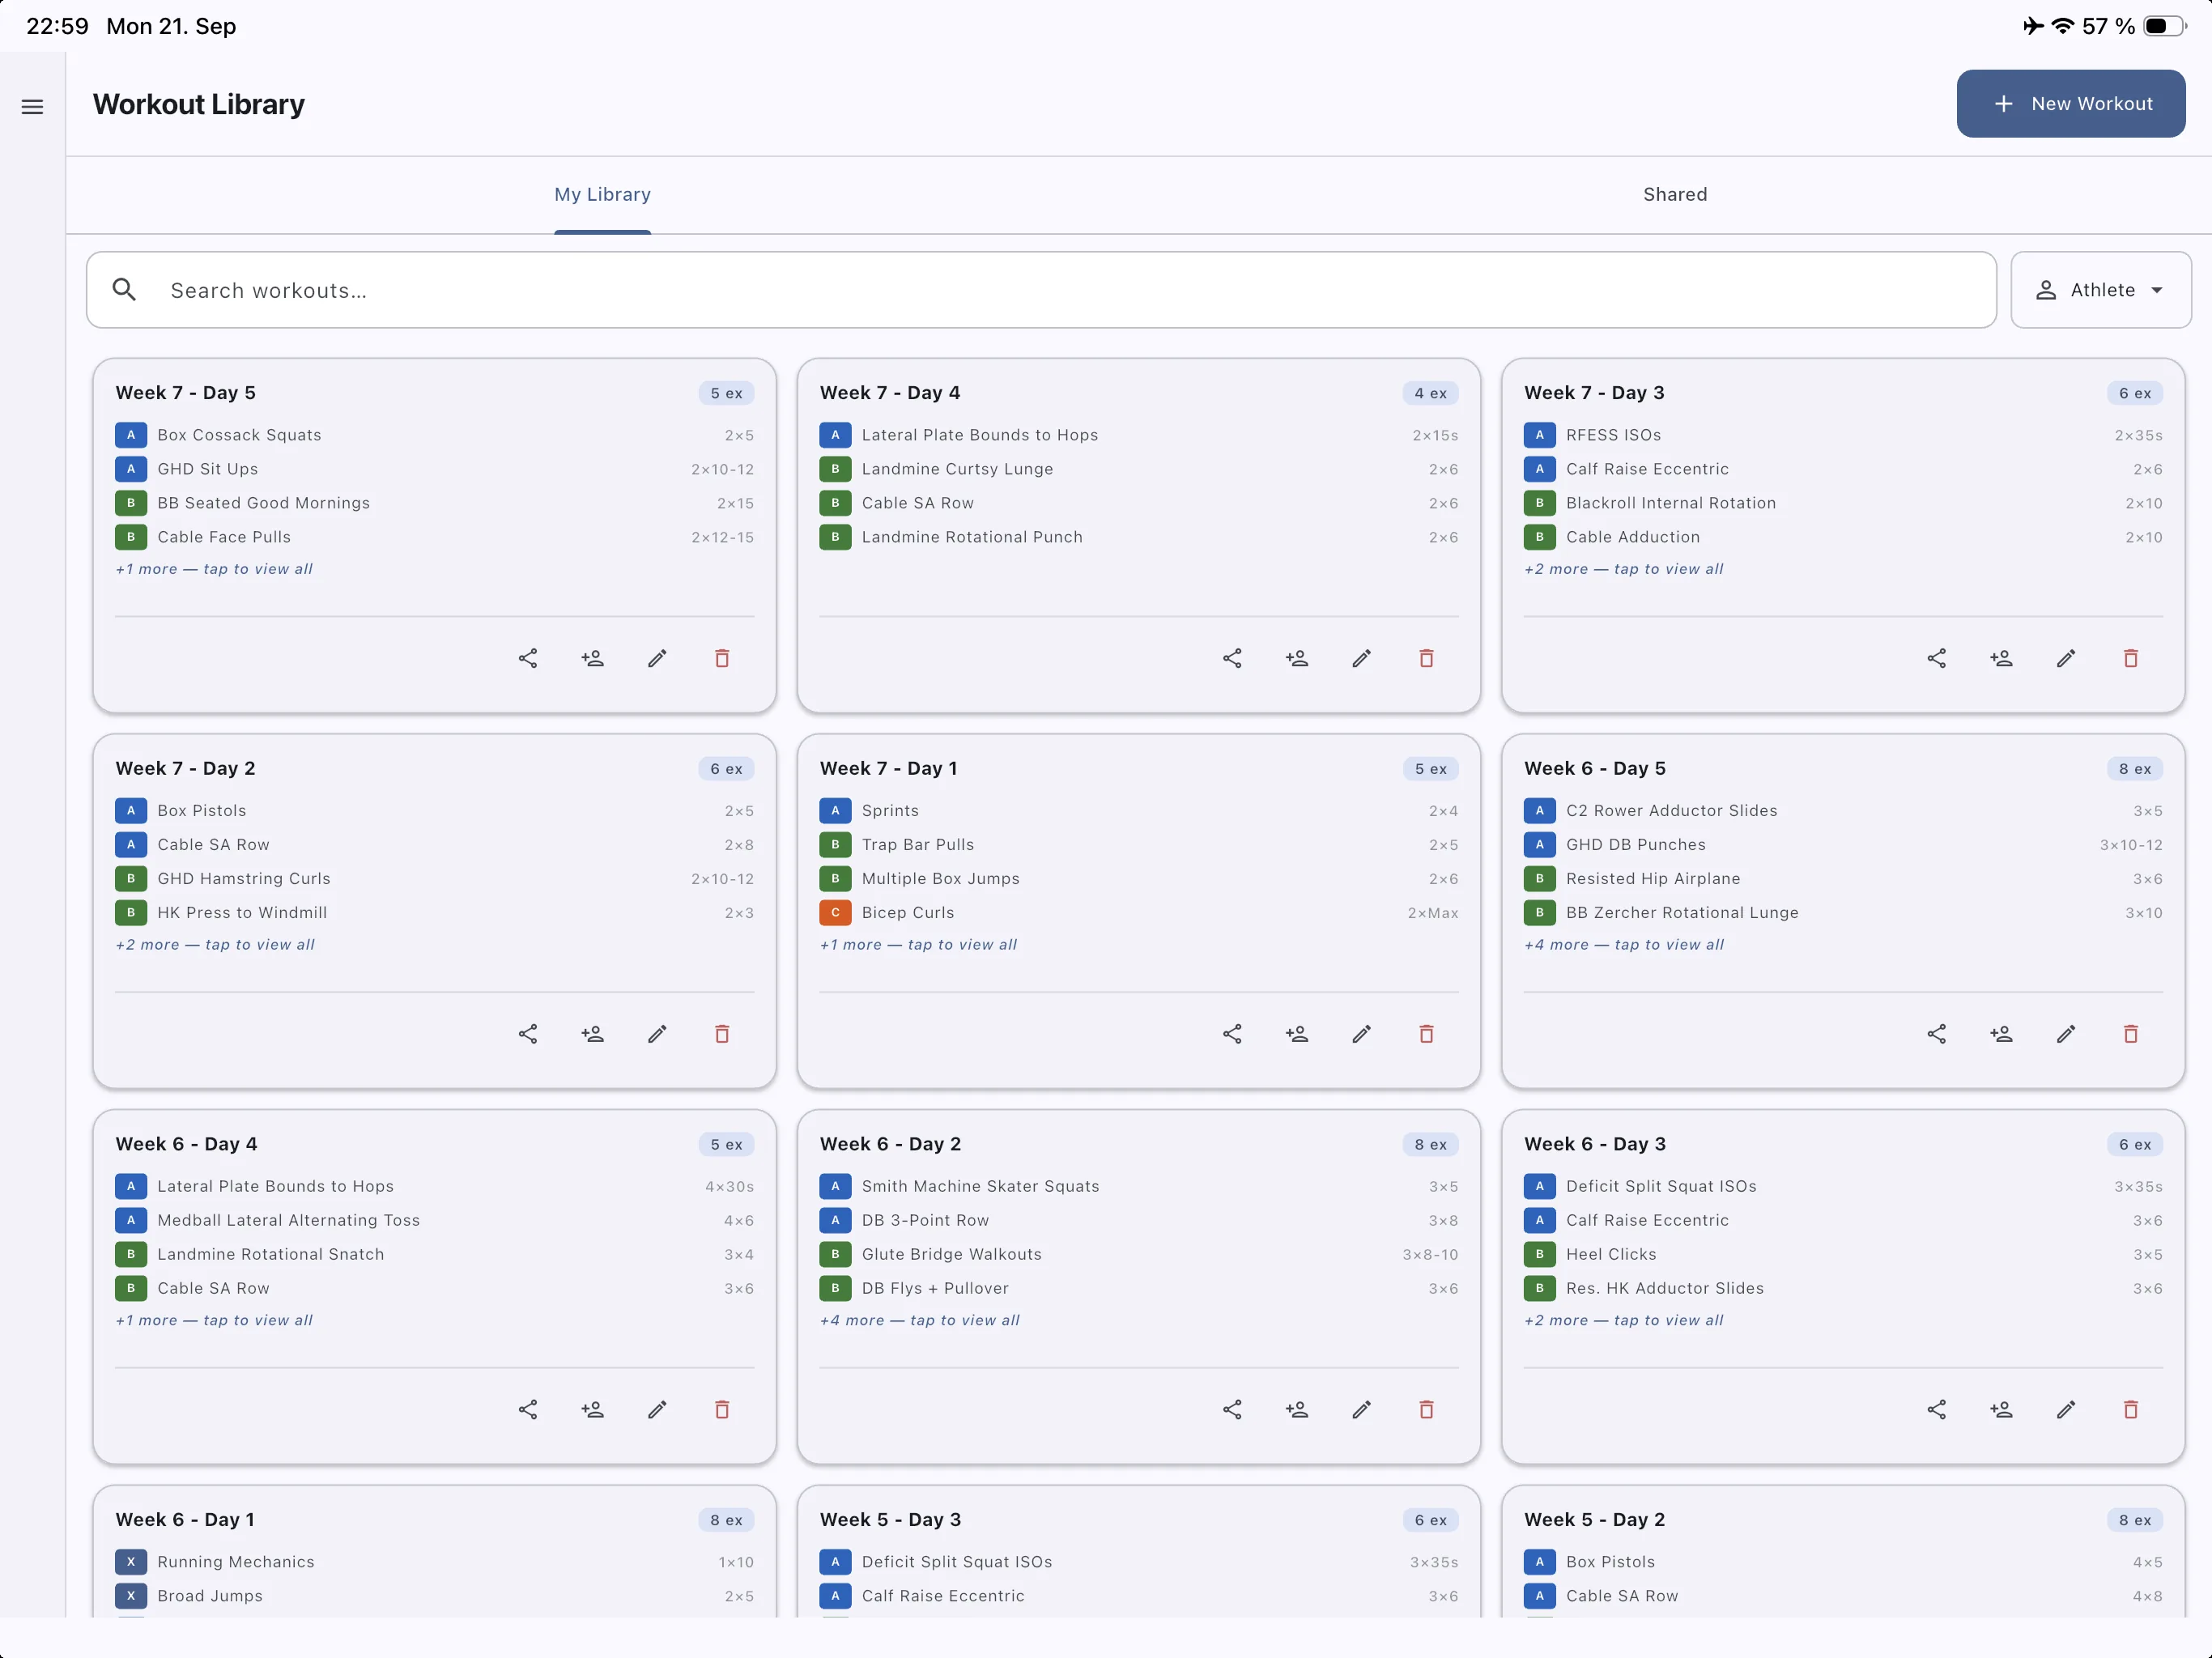
Task: Select the Bicep Curls exercise row
Action: point(1138,912)
